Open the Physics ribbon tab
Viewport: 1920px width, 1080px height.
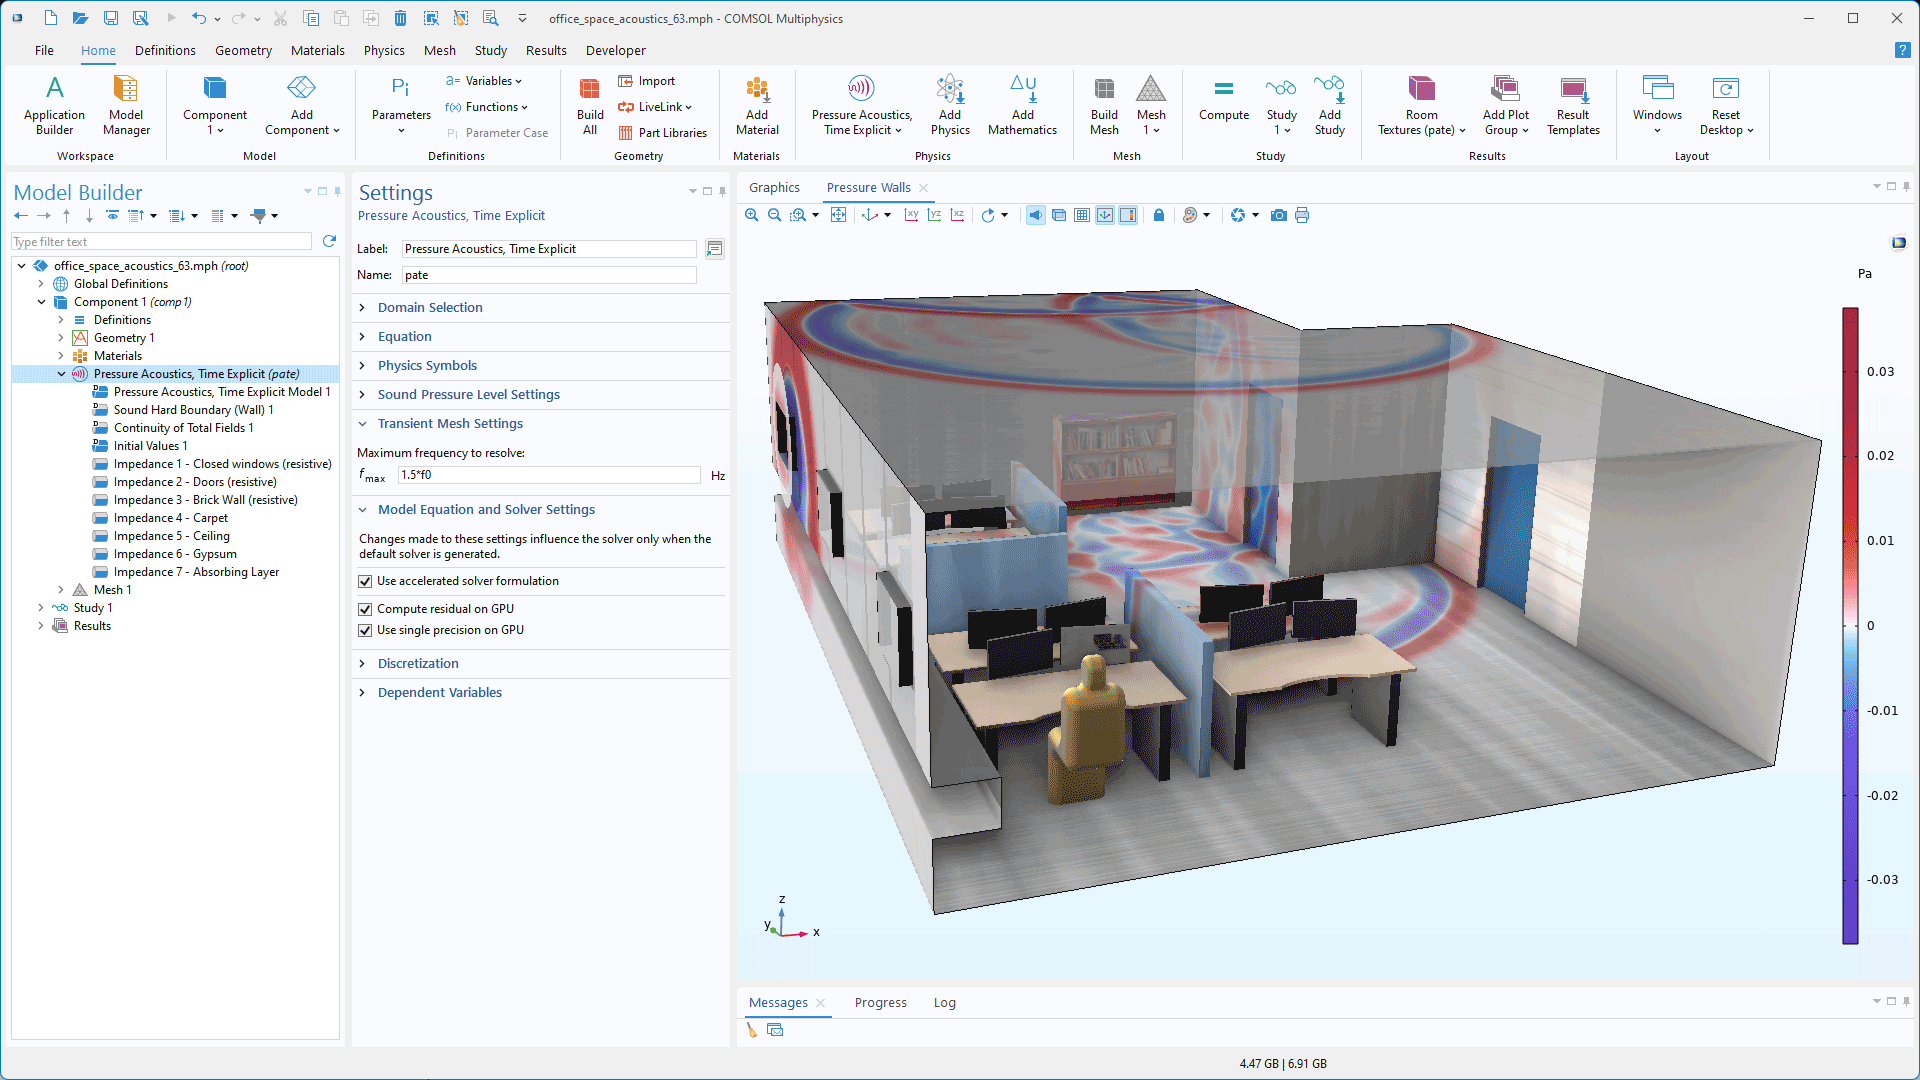click(384, 50)
